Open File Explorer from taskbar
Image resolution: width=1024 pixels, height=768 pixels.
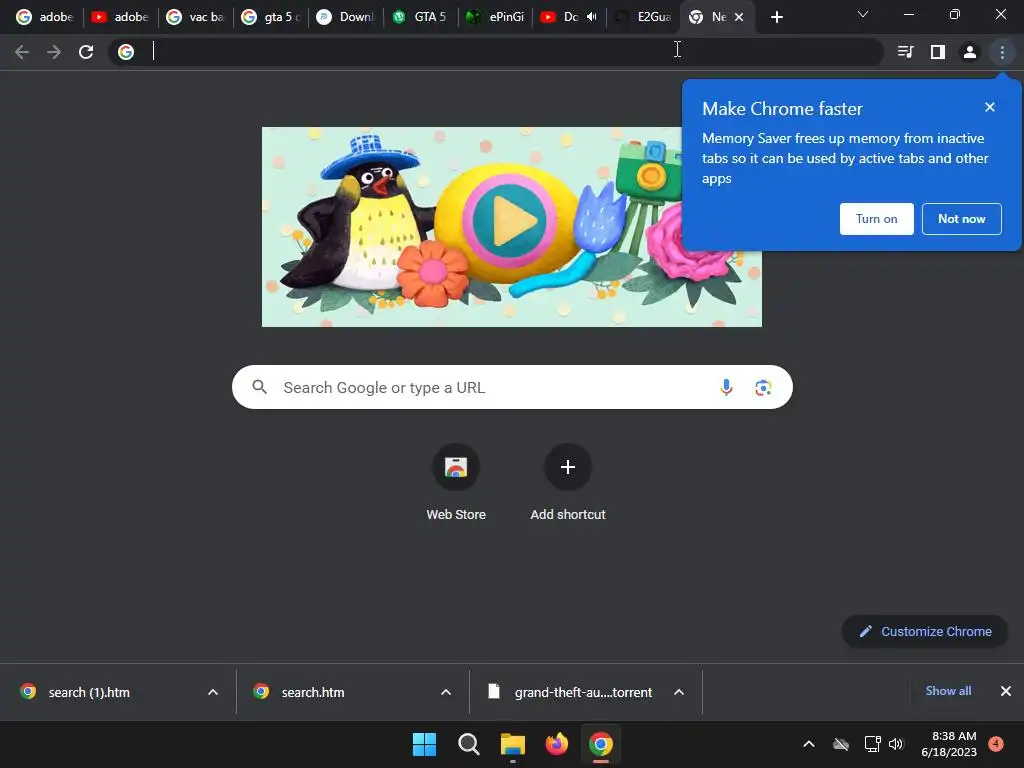[513, 744]
